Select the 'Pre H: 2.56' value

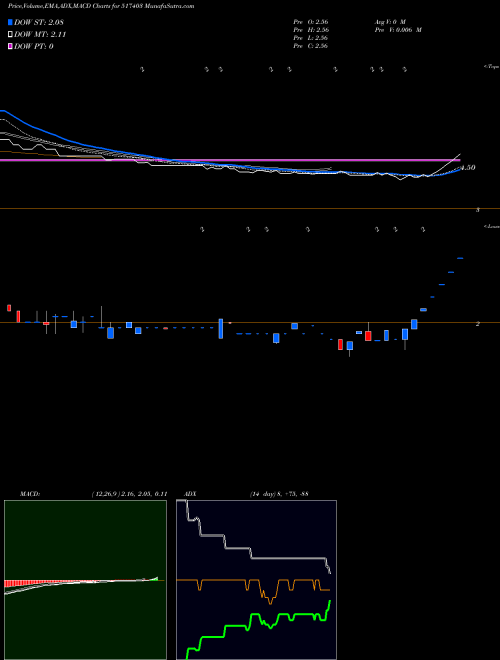click(x=311, y=30)
